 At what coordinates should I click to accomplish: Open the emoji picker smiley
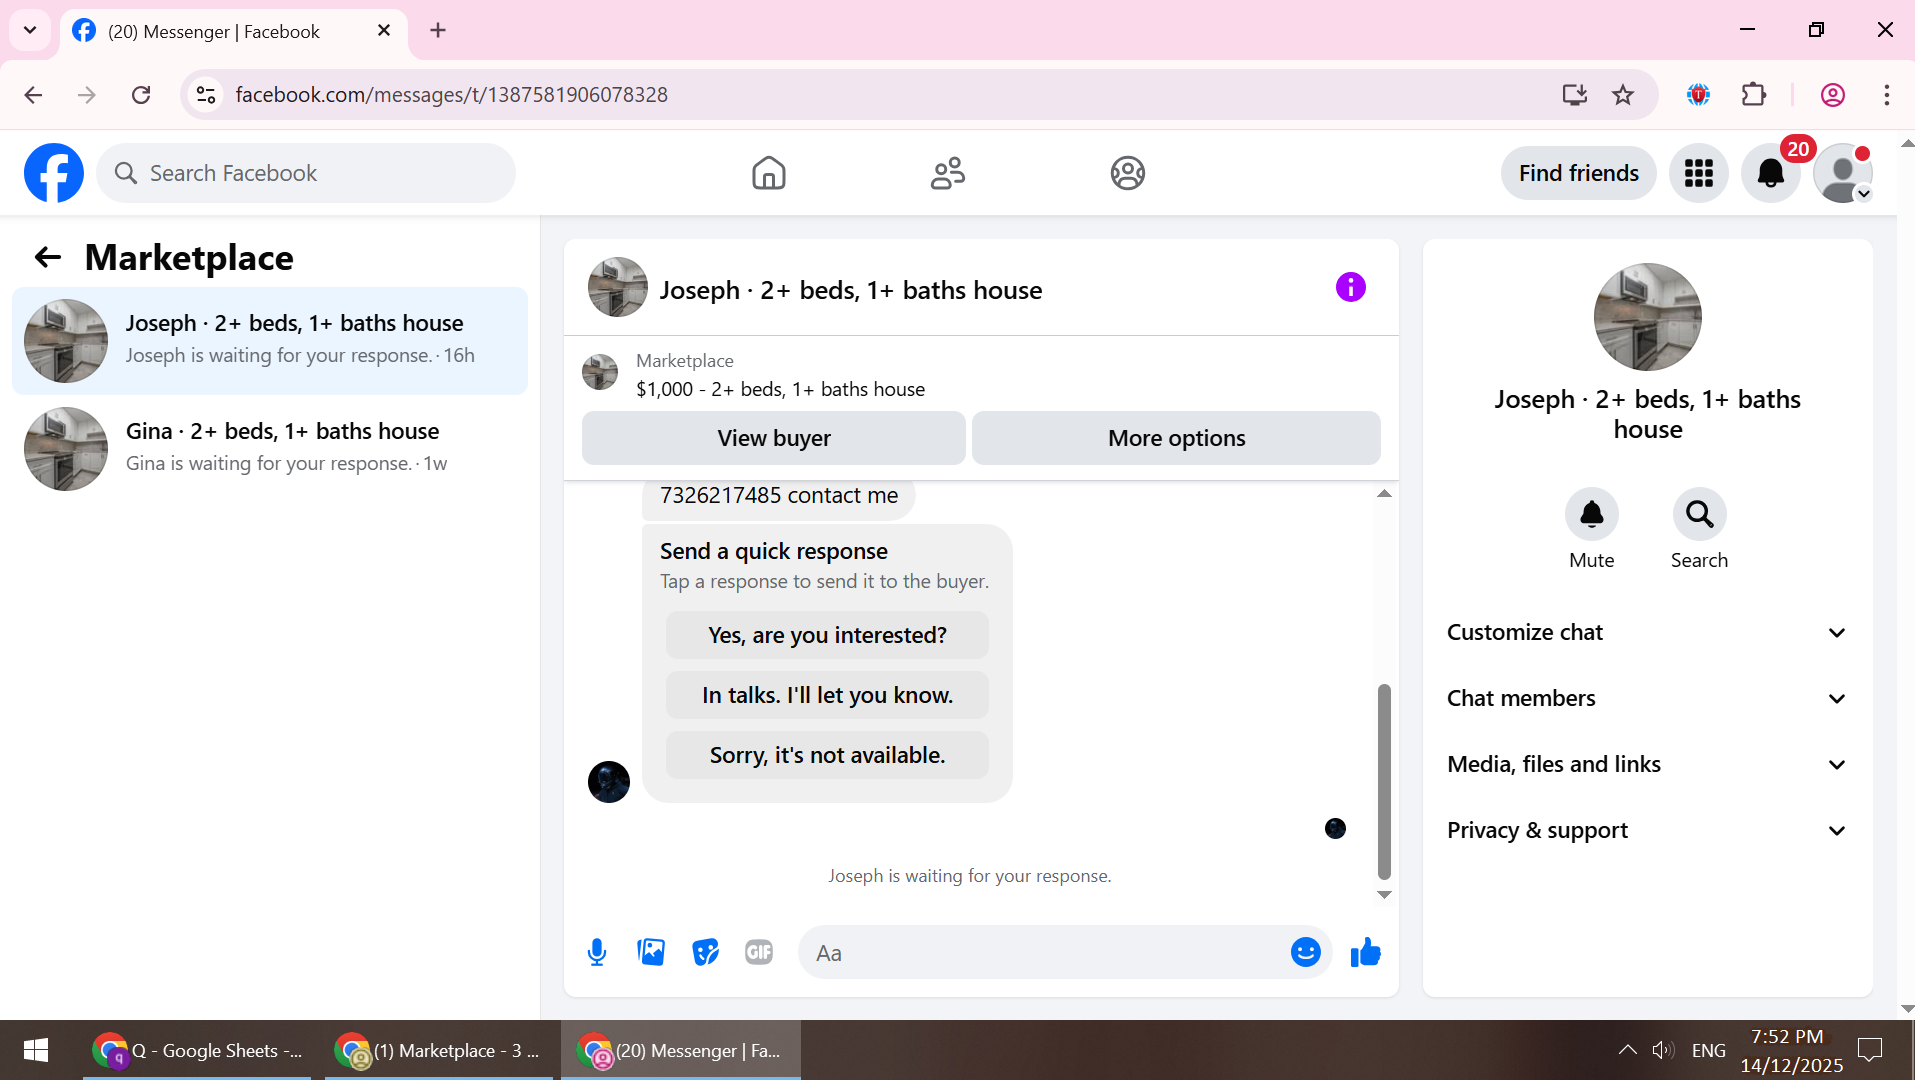click(1305, 952)
